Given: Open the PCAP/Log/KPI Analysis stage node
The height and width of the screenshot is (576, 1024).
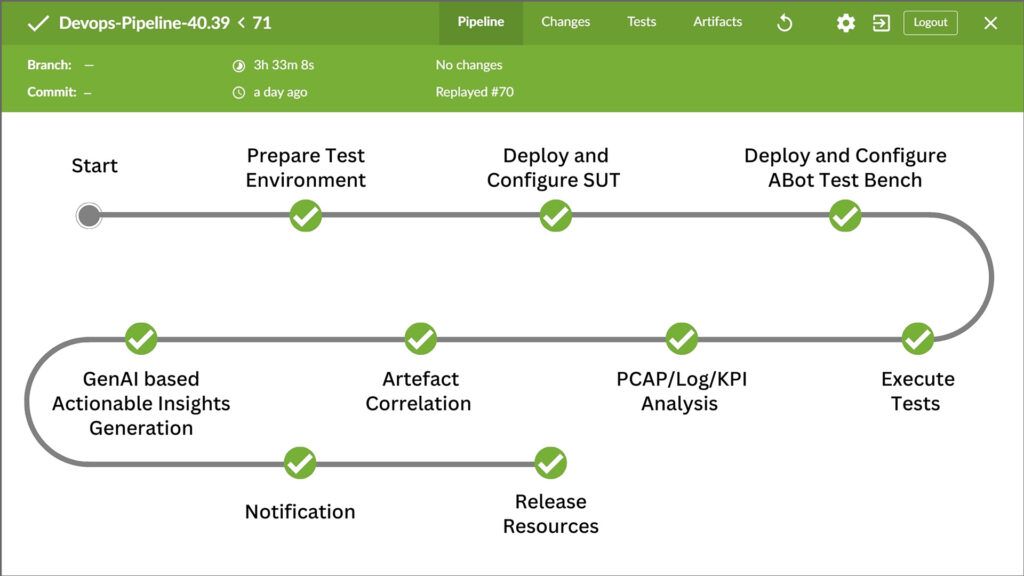Looking at the screenshot, I should click(682, 338).
